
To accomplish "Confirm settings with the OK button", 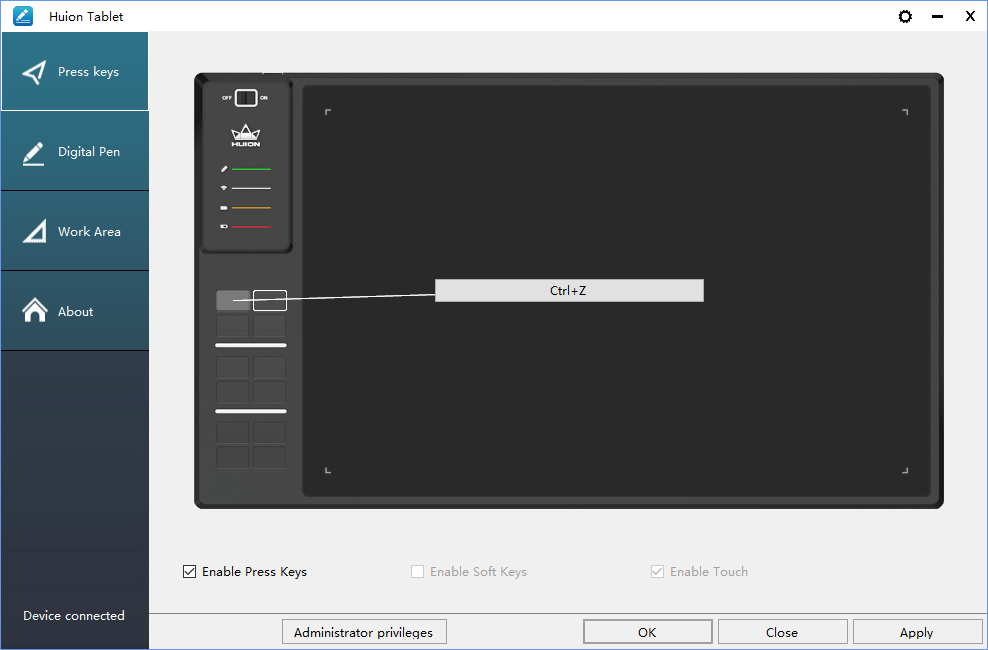I will 647,632.
